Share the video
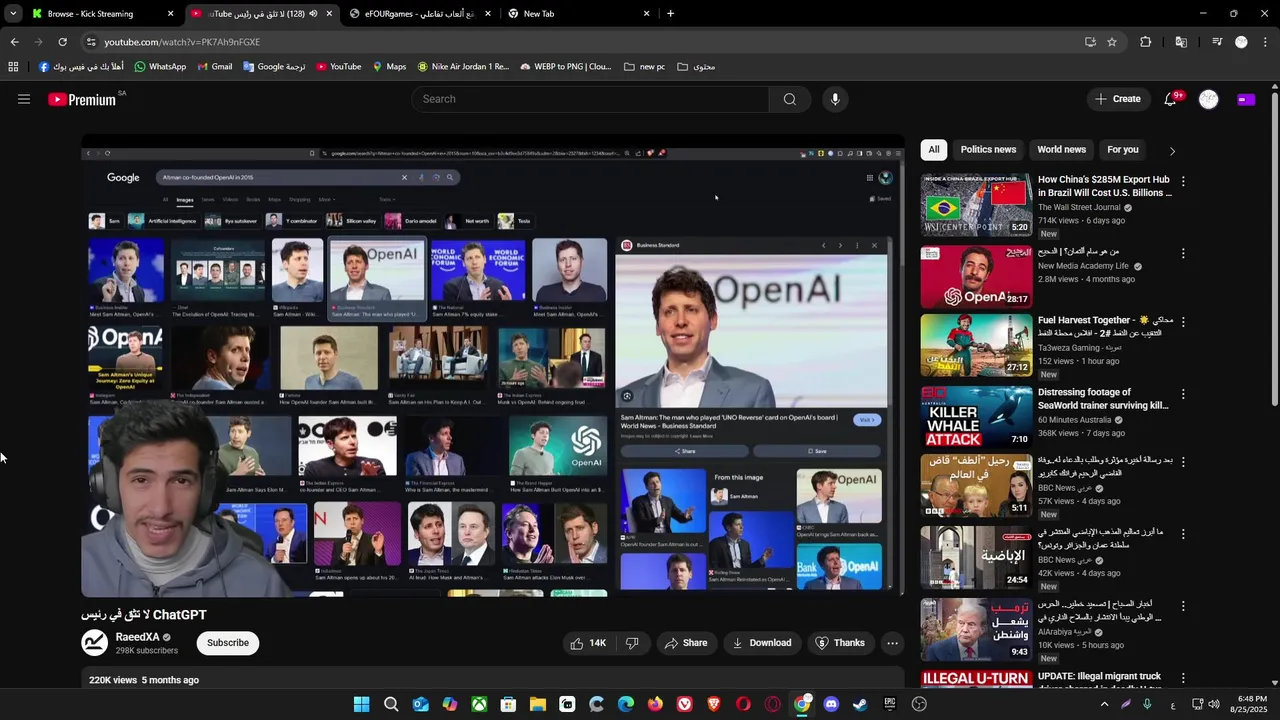The width and height of the screenshot is (1280, 720). pyautogui.click(x=686, y=643)
